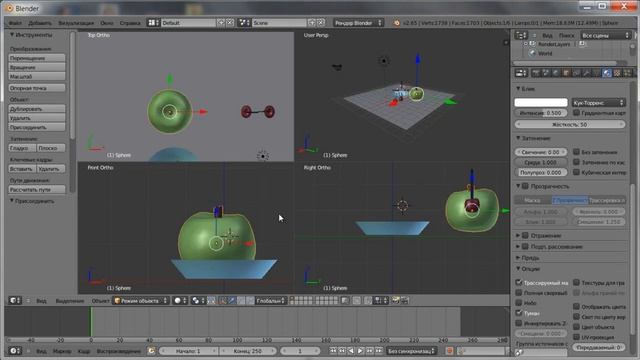Screen dimensions: 640x360
Task: Enable the Прозрачность panel checkbox
Action: pyautogui.click(x=525, y=186)
